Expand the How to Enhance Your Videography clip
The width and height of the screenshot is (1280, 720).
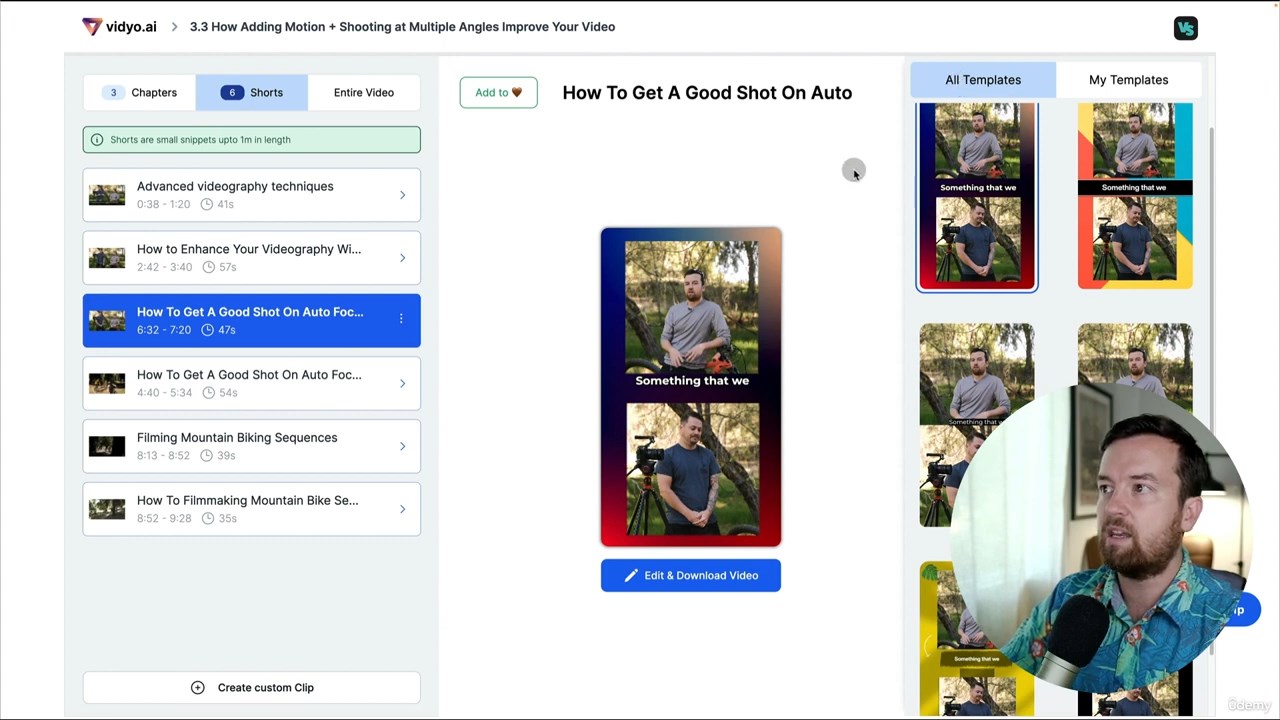402,258
